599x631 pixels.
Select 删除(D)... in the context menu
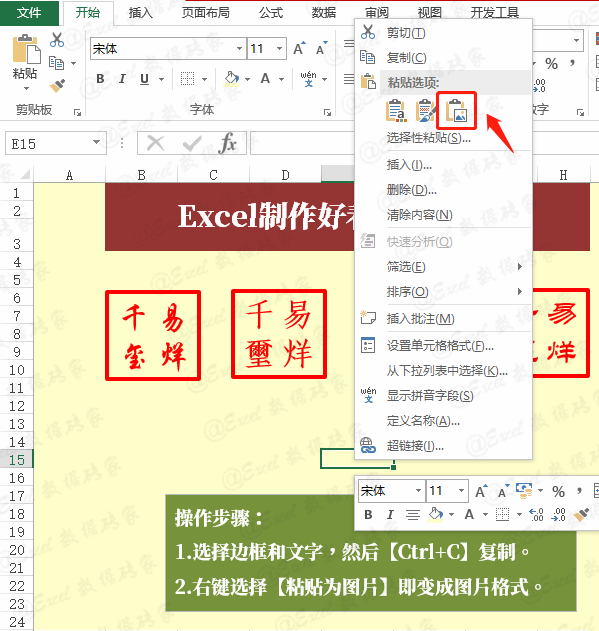[x=443, y=190]
